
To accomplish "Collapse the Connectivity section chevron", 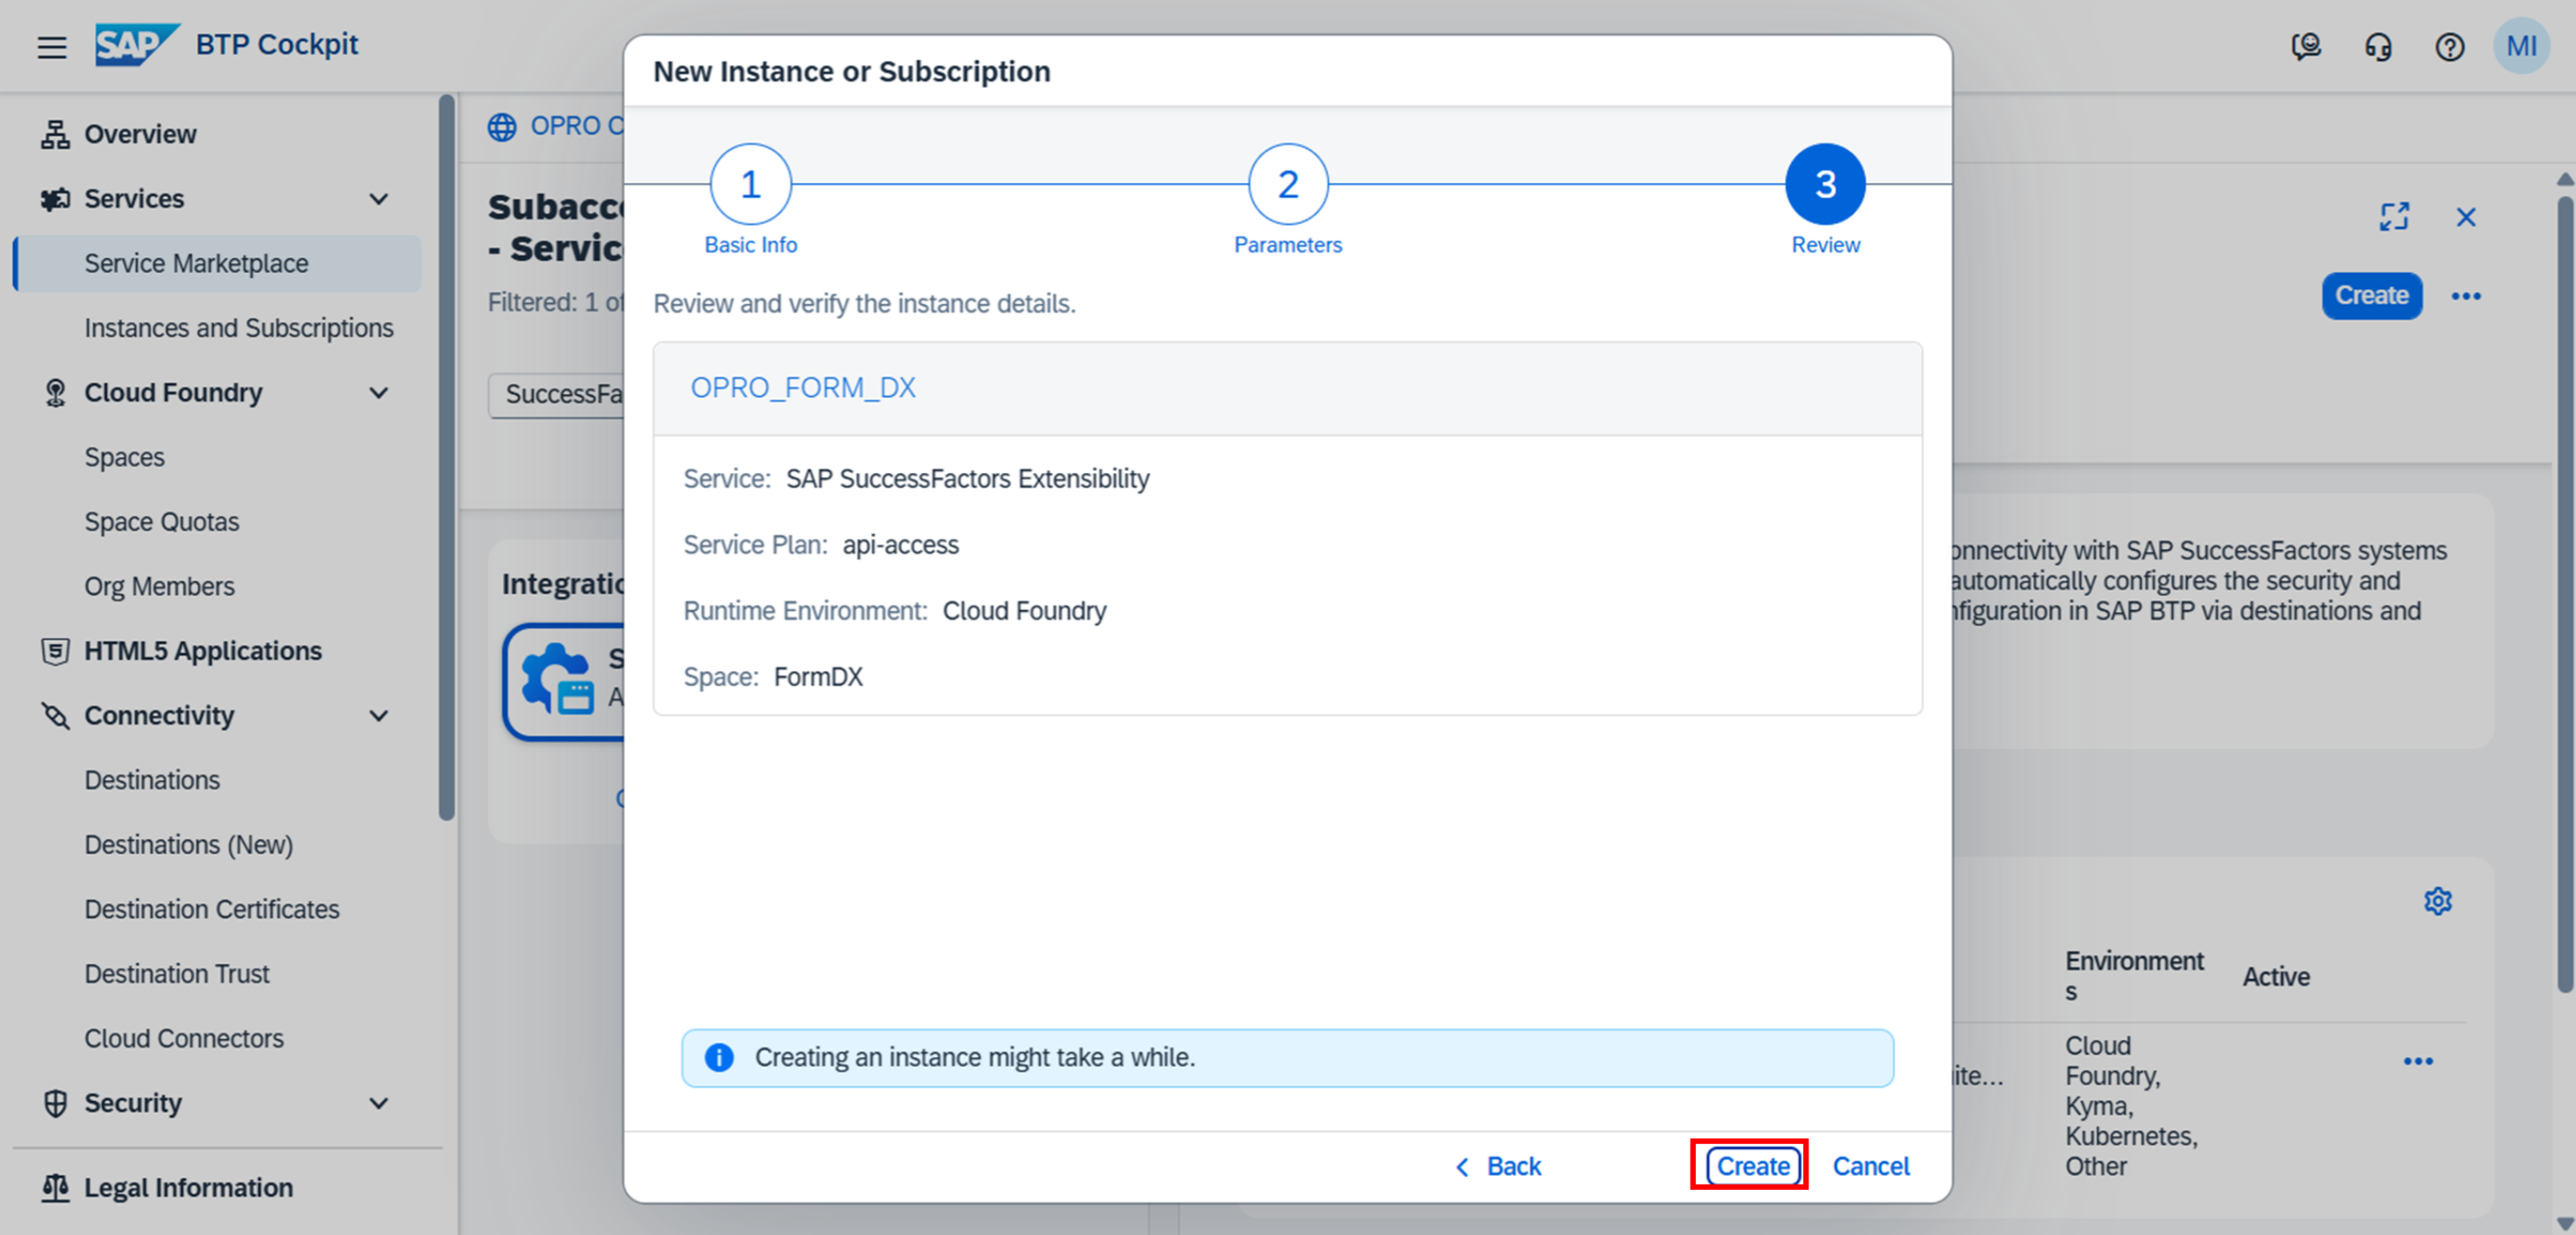I will click(379, 716).
